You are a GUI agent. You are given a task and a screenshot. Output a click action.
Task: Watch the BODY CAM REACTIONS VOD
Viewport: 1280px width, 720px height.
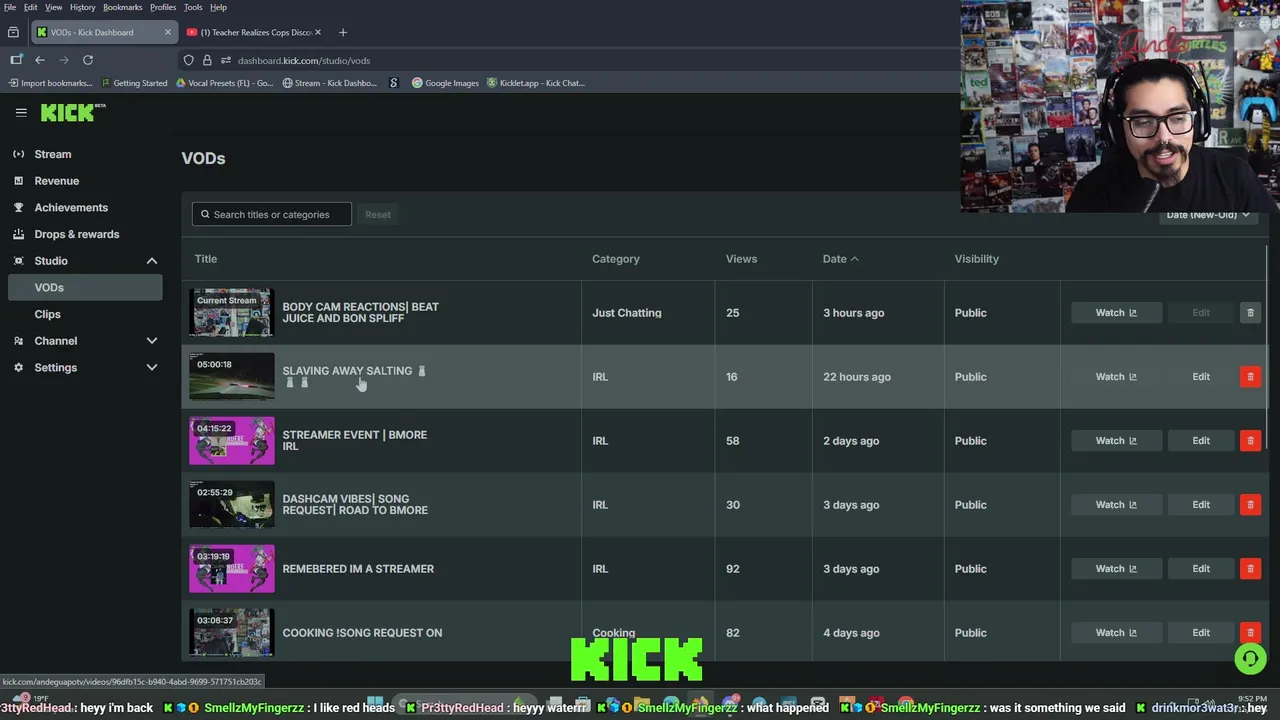(x=1116, y=313)
